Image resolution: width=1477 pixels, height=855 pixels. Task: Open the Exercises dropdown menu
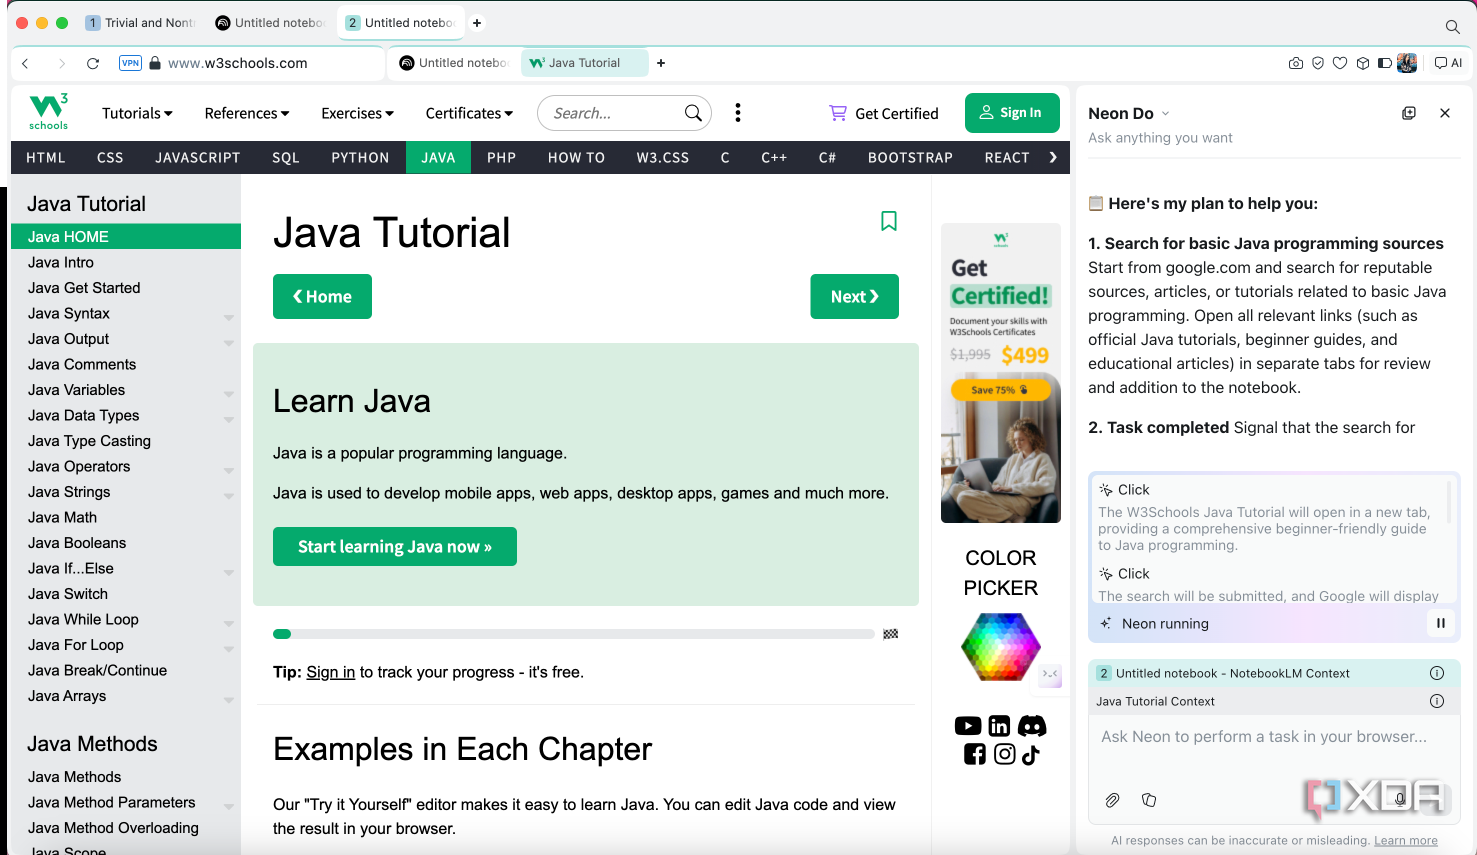click(357, 113)
